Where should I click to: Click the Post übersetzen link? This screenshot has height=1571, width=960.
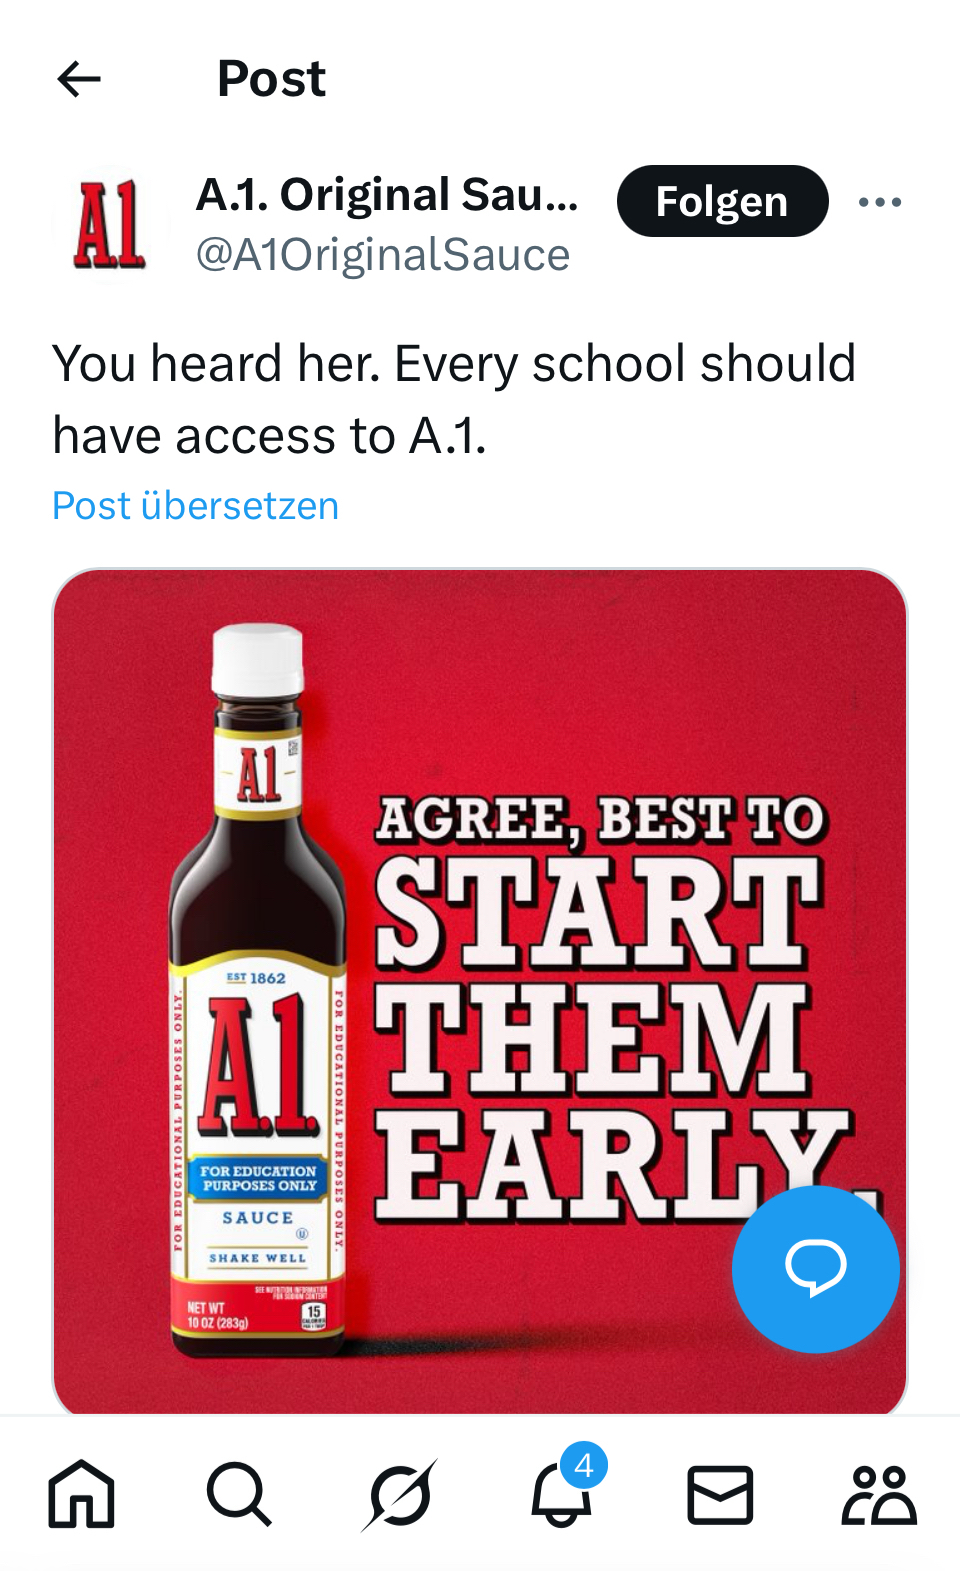[x=196, y=506]
